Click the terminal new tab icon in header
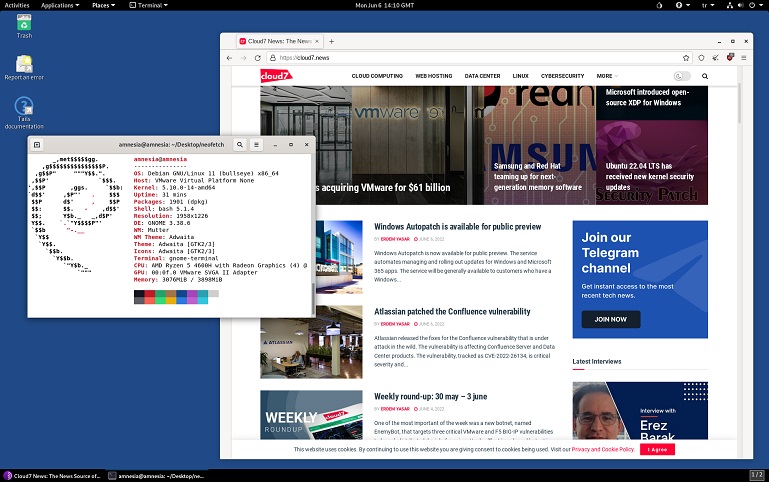Viewport: 769px width, 482px height. [x=37, y=145]
